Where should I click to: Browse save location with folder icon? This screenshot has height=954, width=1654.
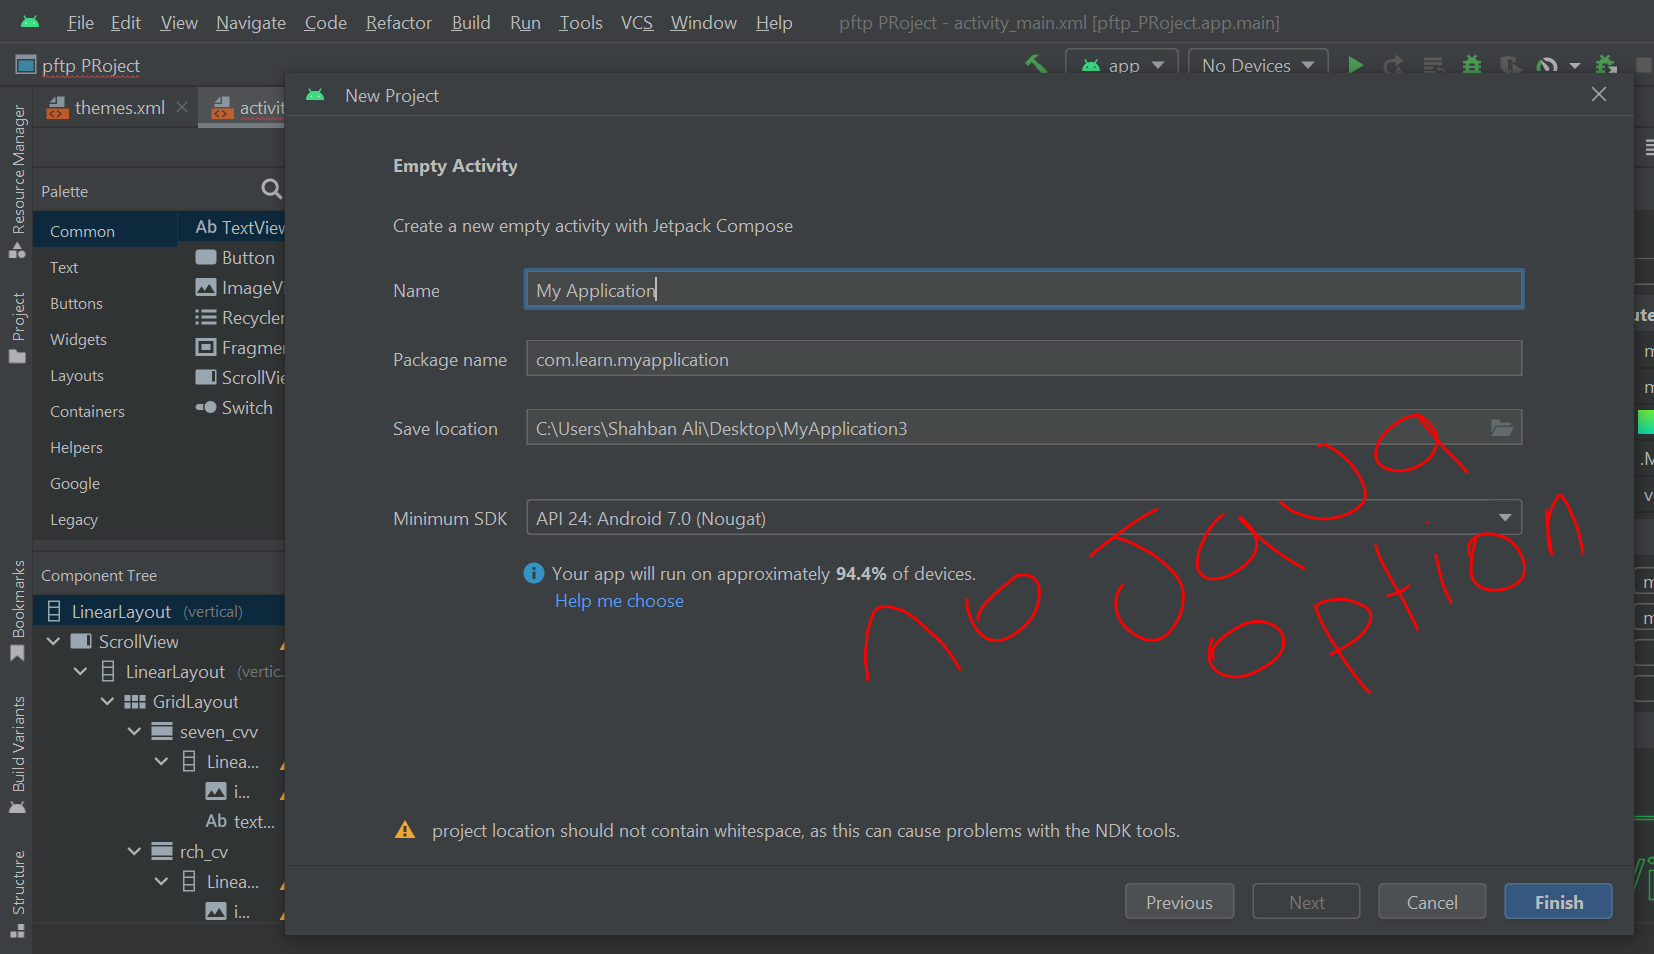(1501, 428)
